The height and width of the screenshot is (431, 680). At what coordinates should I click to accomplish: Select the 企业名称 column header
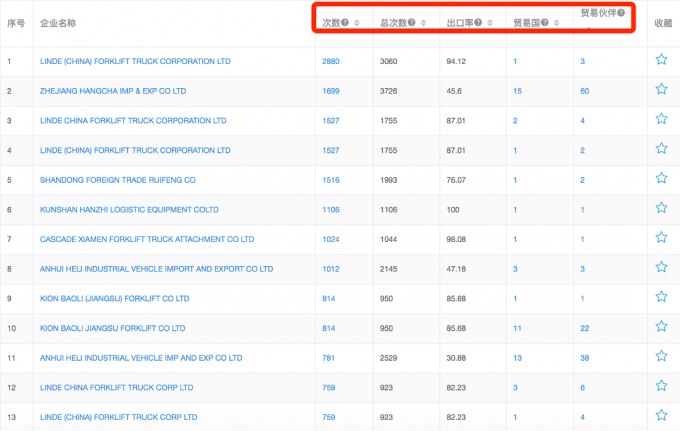coord(58,23)
